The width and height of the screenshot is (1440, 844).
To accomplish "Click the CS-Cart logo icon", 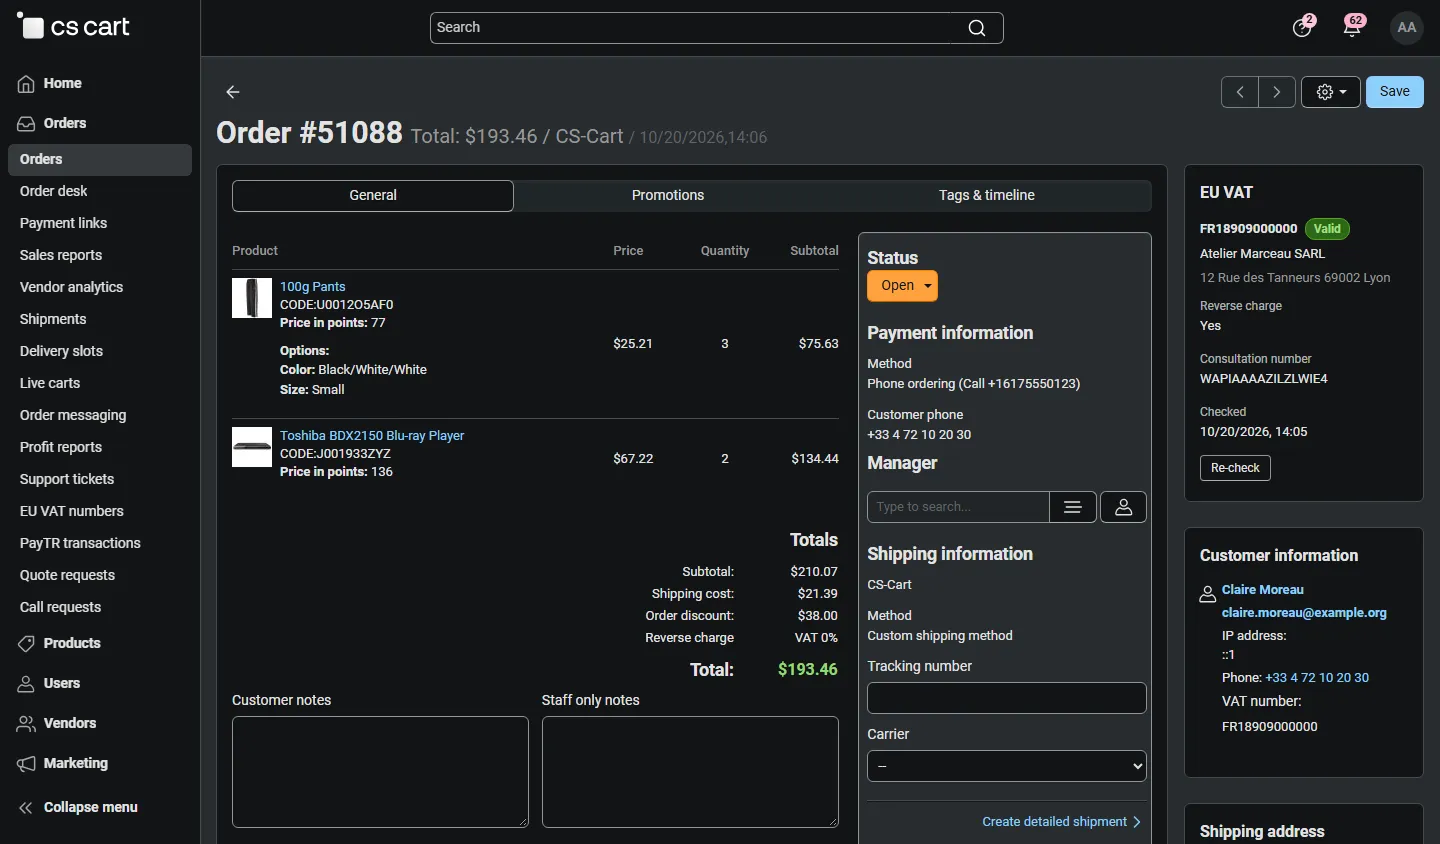I will point(31,26).
